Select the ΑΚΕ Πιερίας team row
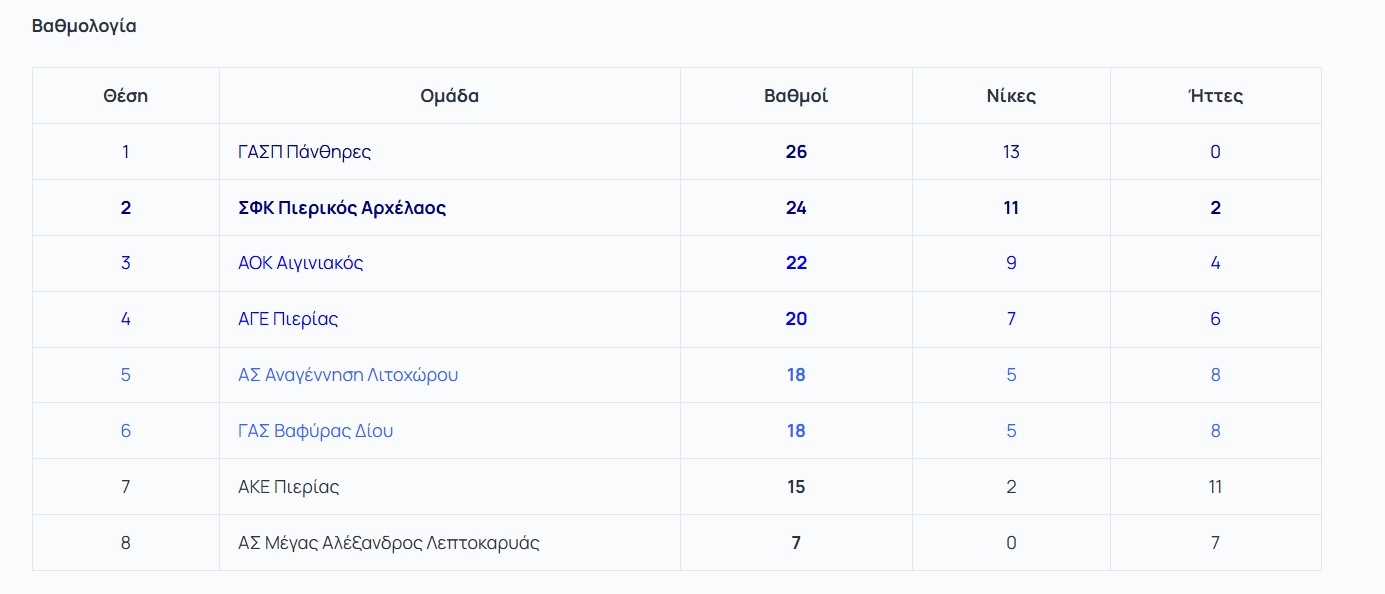1385x594 pixels. 288,487
